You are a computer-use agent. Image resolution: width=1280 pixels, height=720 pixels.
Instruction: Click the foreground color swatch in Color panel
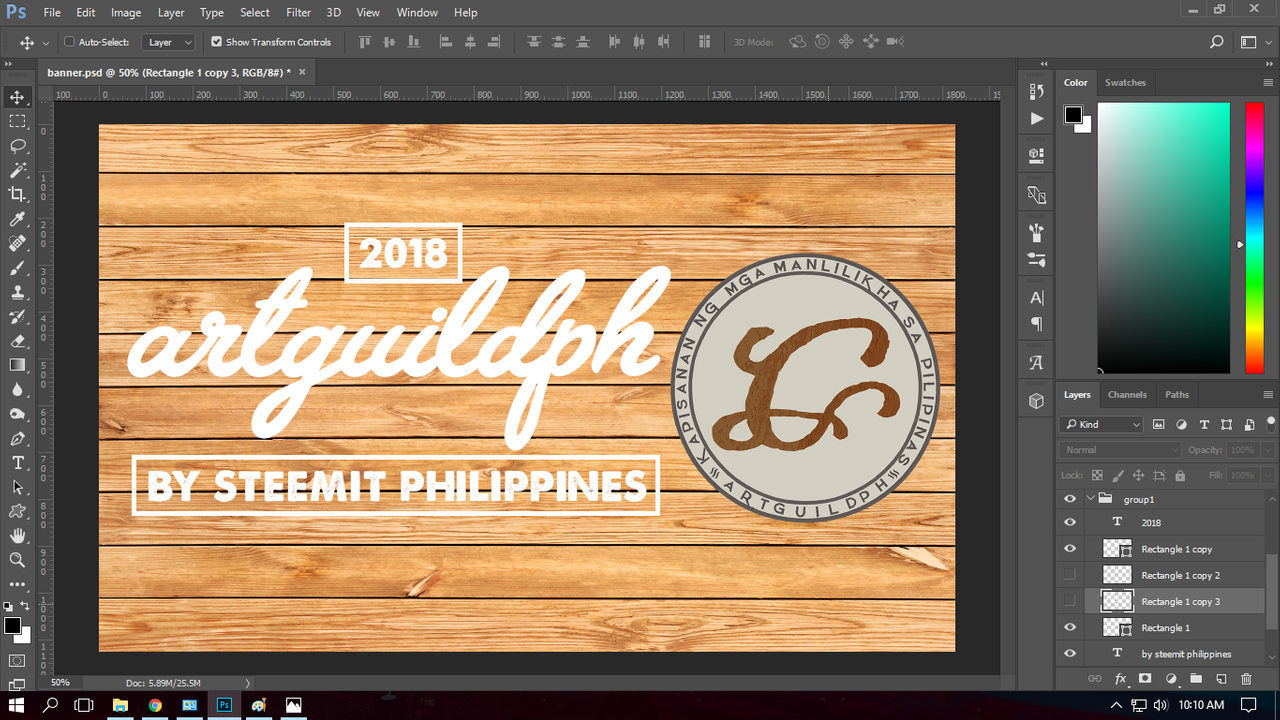[1072, 114]
